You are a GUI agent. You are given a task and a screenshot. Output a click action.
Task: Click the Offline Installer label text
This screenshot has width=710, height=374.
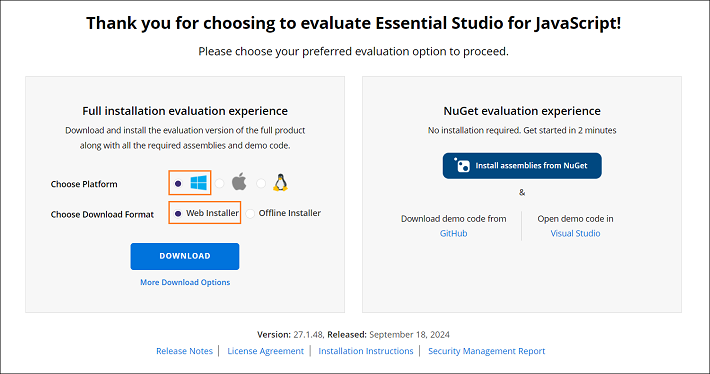[x=290, y=213]
